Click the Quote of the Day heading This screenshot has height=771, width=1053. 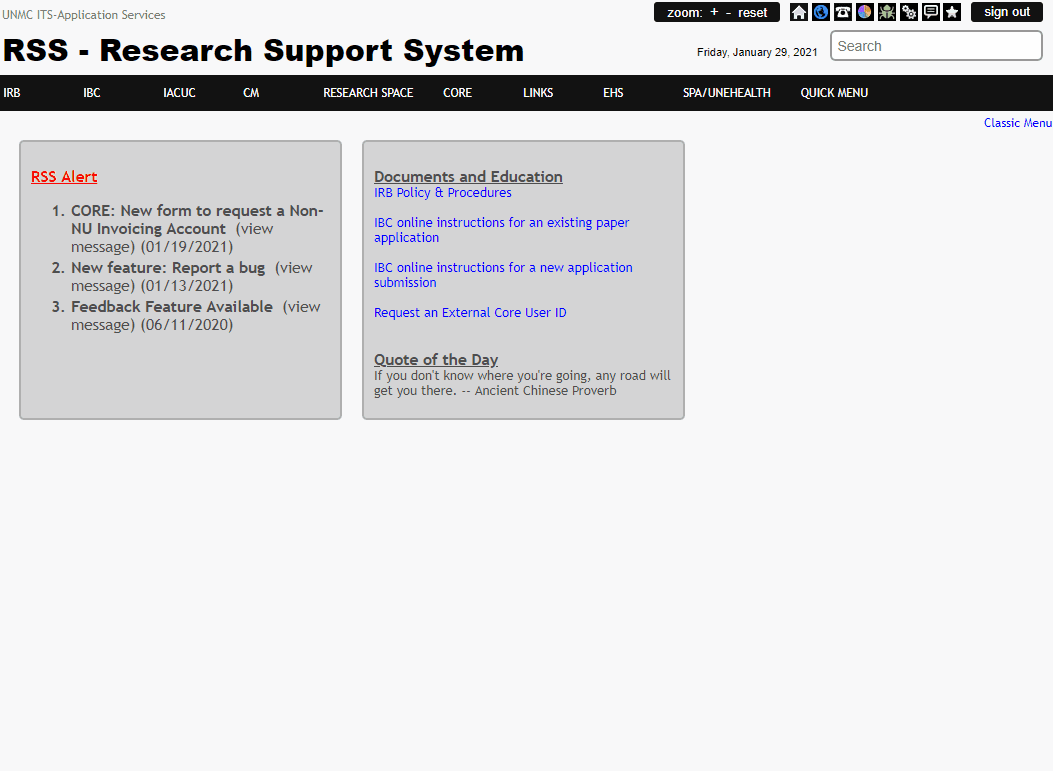tap(436, 359)
